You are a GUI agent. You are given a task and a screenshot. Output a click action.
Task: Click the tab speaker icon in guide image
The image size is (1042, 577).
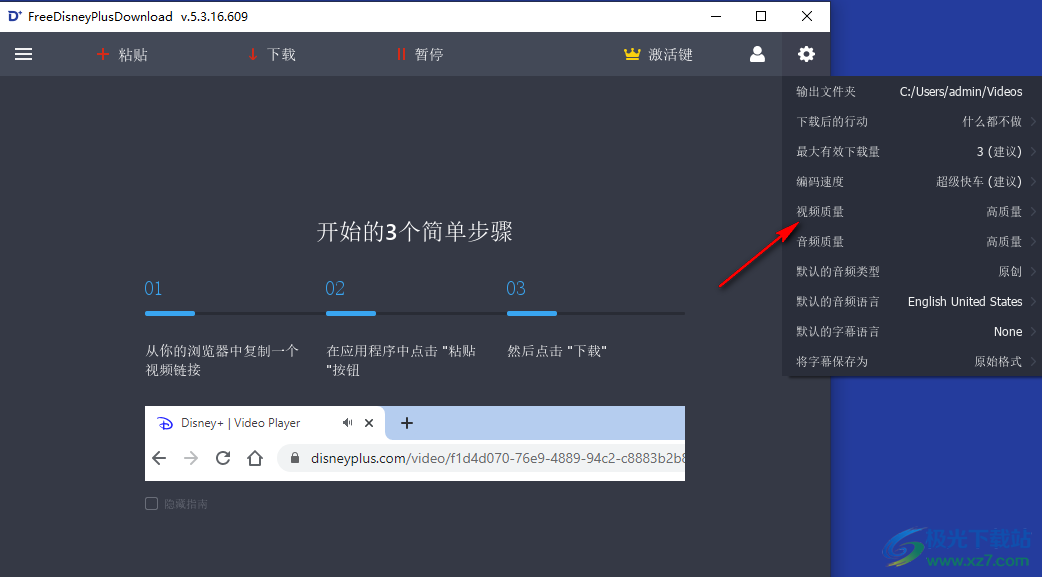348,423
